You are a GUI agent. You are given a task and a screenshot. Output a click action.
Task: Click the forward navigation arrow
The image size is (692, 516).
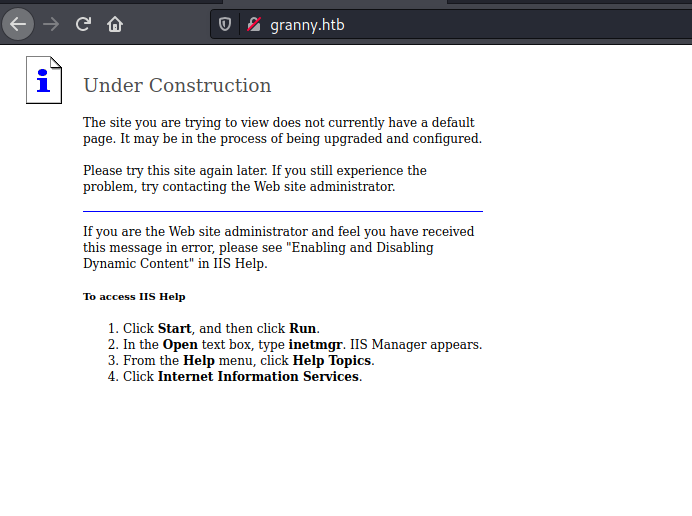51,24
